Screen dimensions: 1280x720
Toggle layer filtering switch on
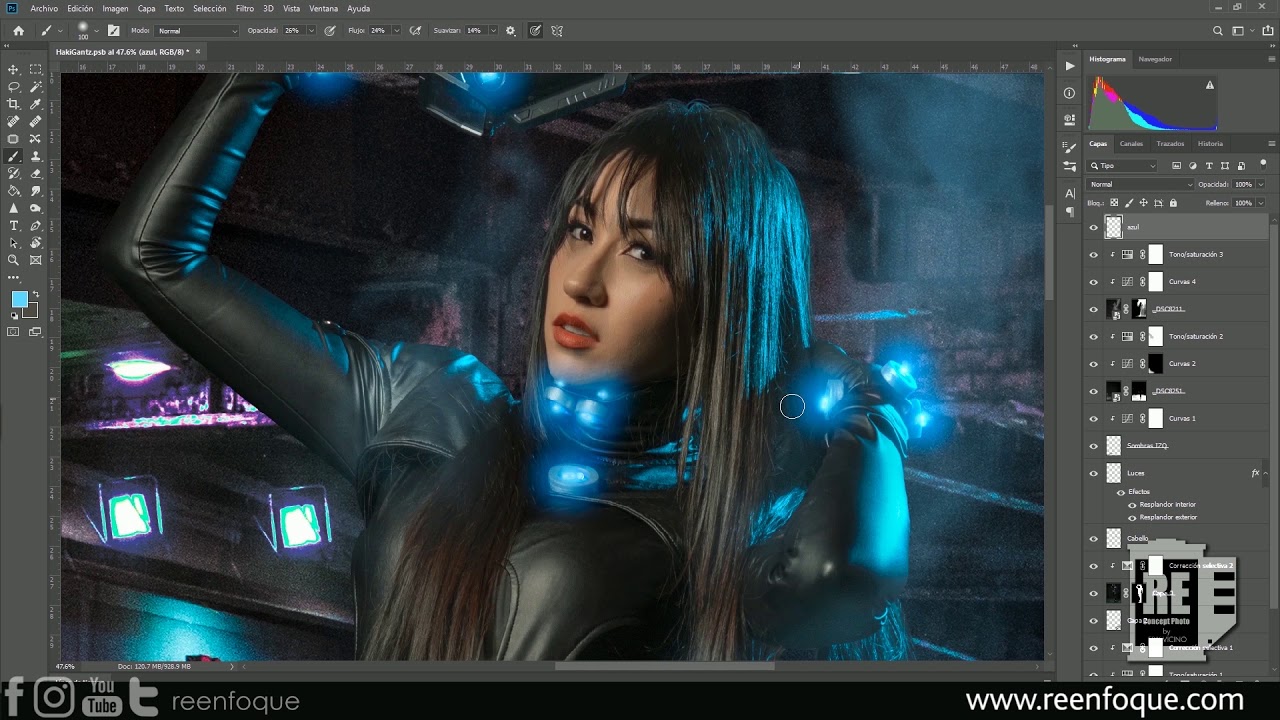1263,163
